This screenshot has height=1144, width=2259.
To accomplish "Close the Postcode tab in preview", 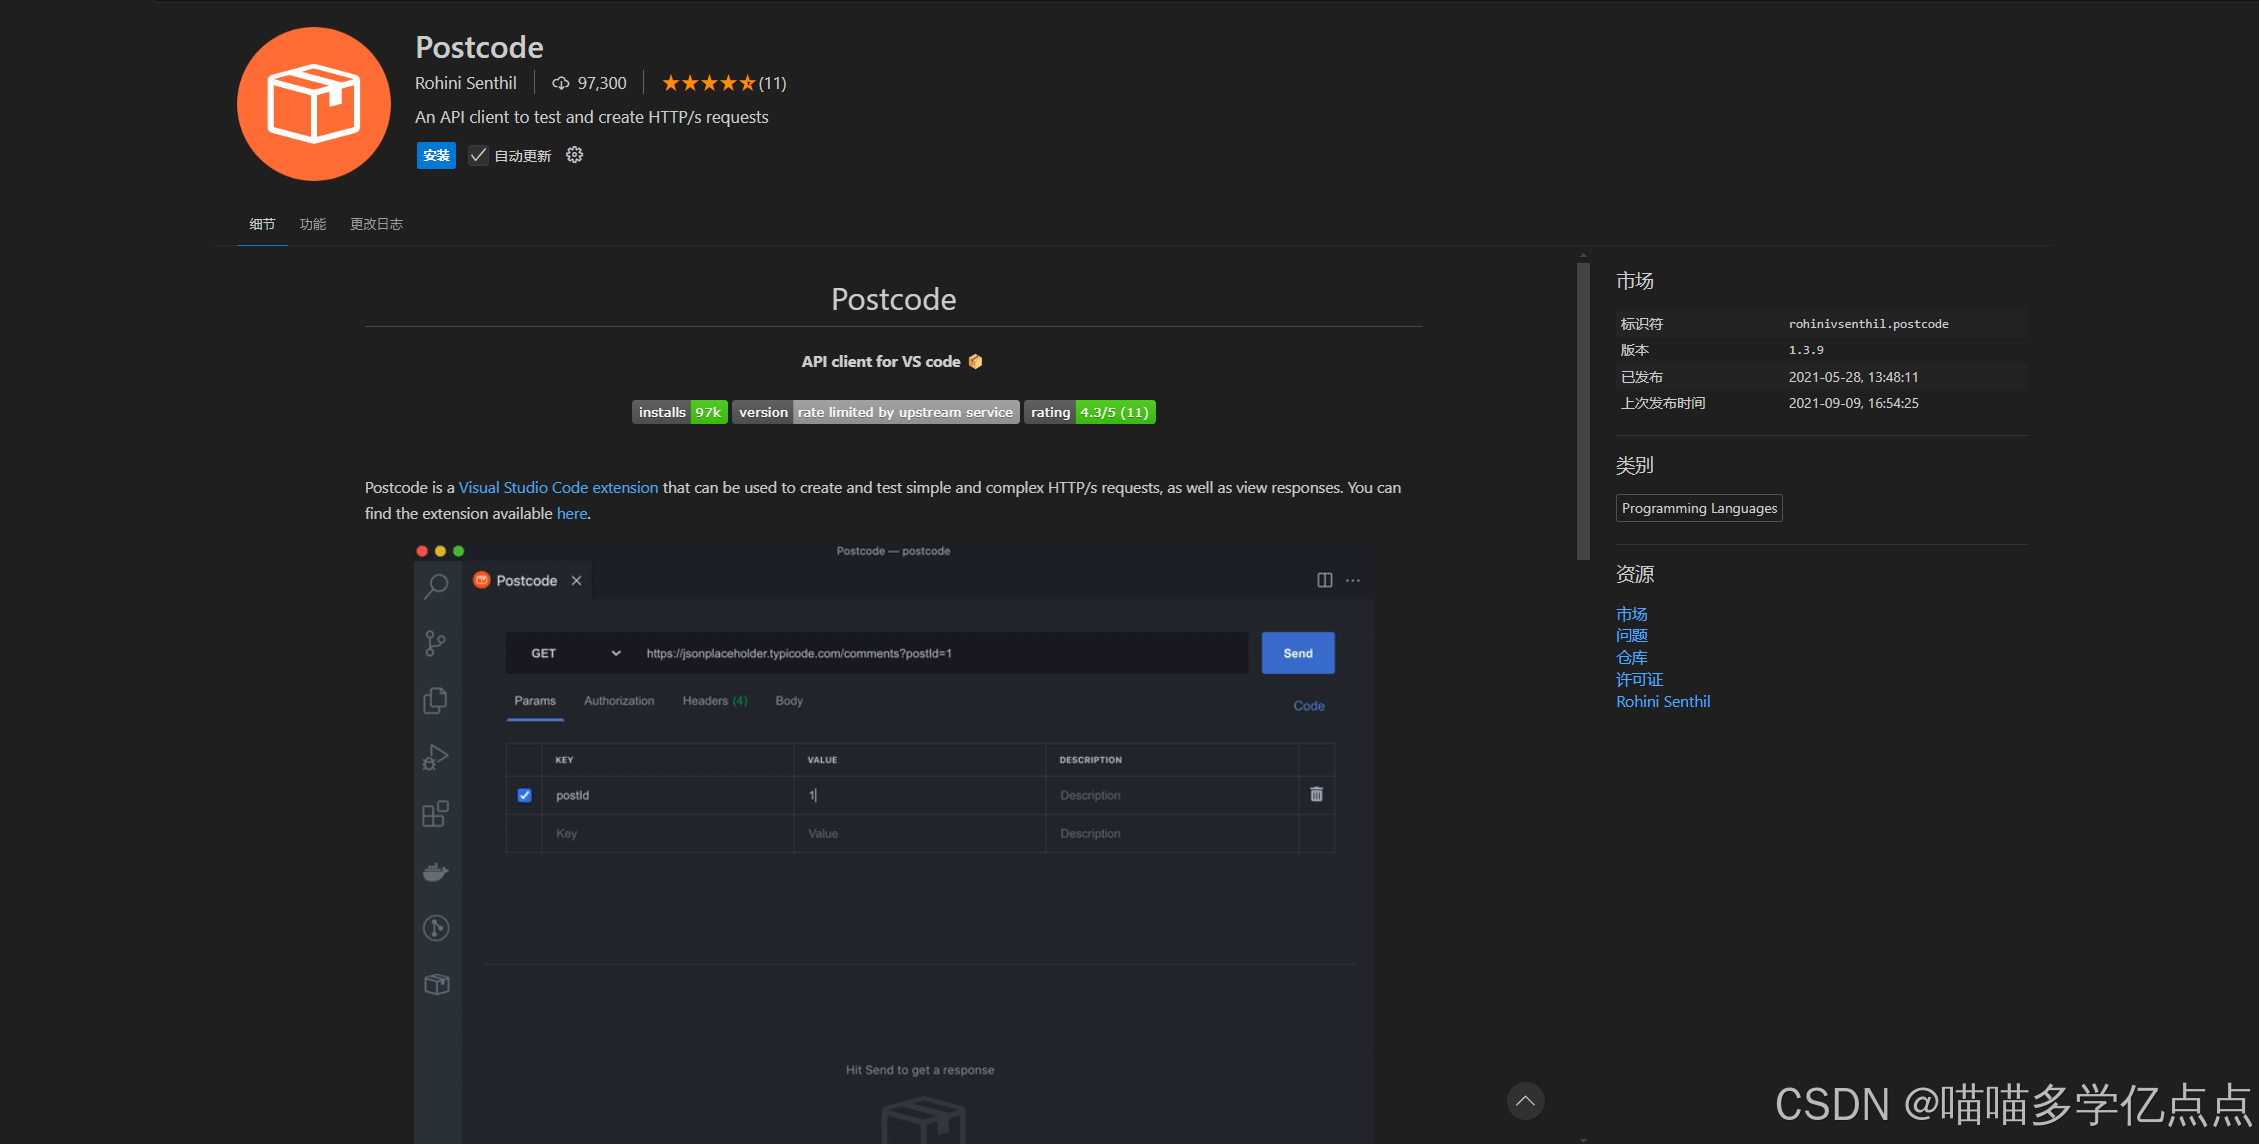I will click(577, 581).
